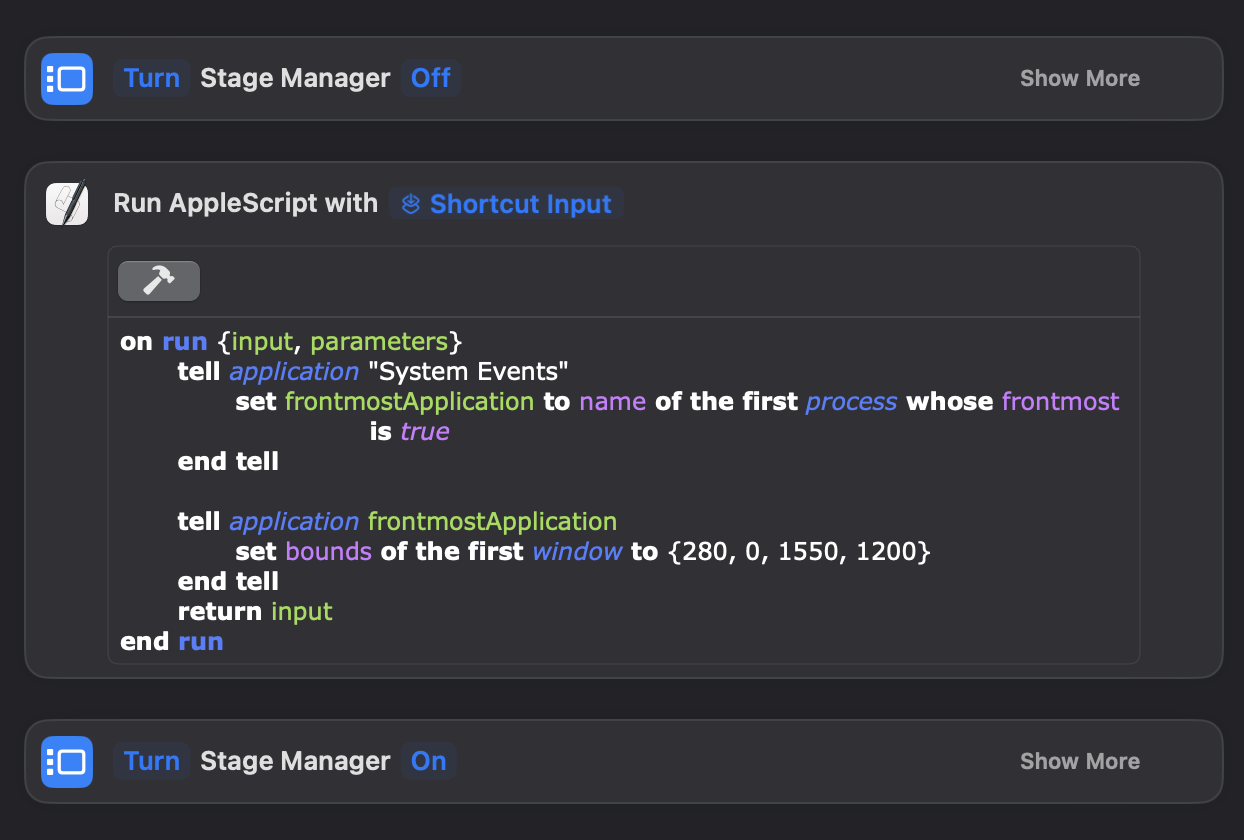
Task: Click the "System Events" string in the script
Action: tap(468, 372)
